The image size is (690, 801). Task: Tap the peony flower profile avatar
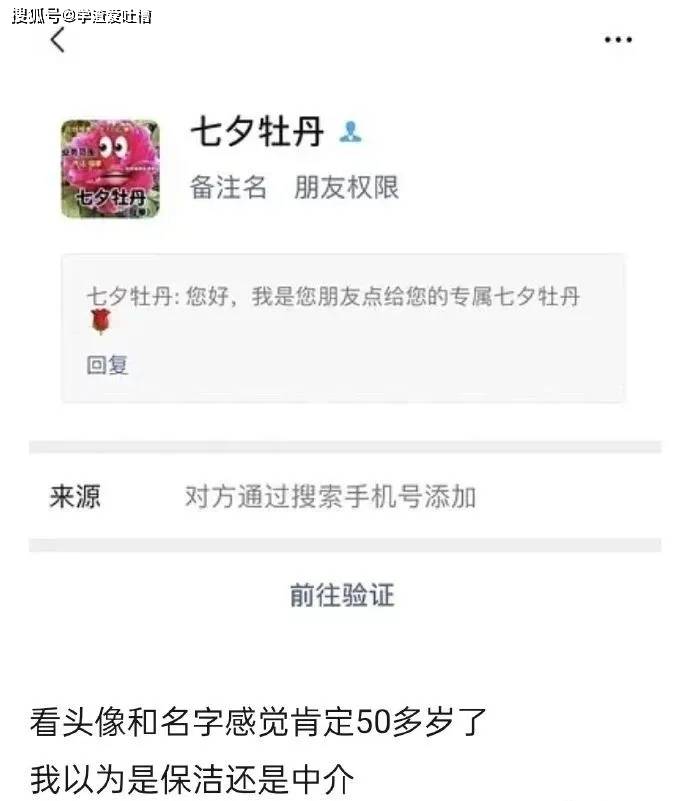click(110, 169)
